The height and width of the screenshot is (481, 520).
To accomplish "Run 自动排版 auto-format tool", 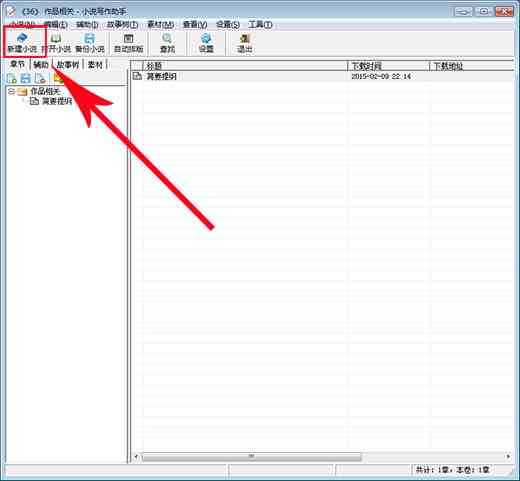I will [128, 42].
